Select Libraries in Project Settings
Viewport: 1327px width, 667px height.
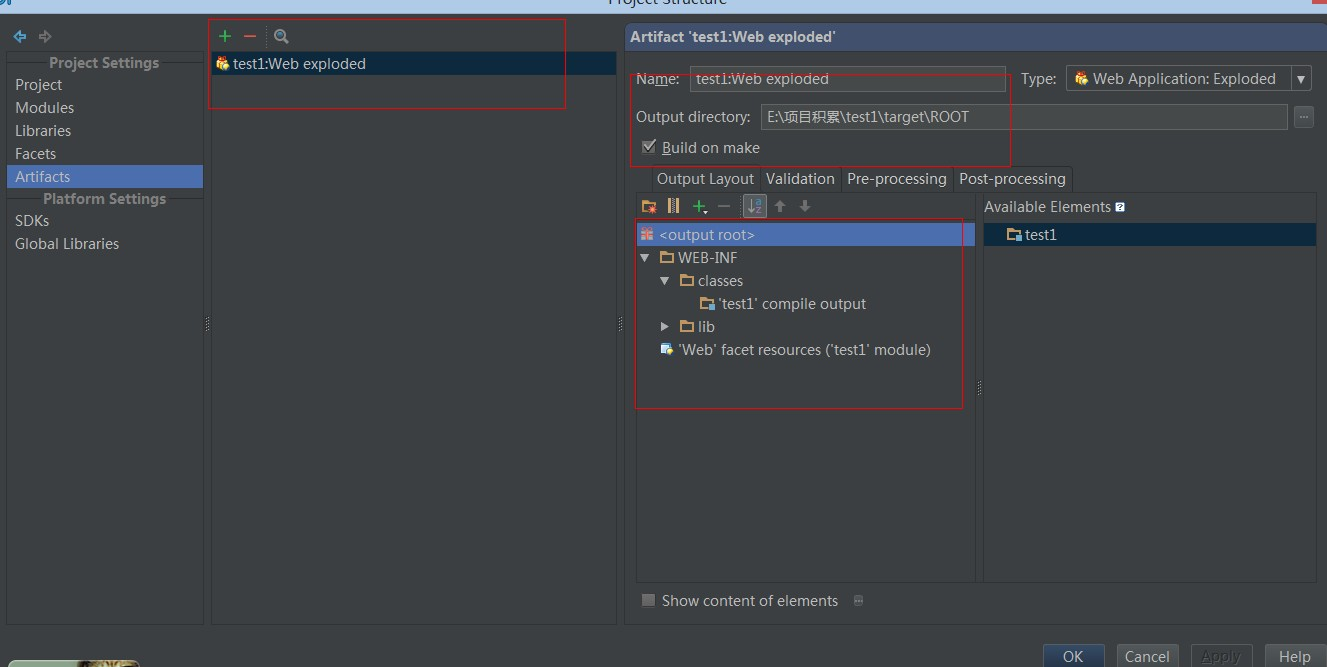point(43,131)
